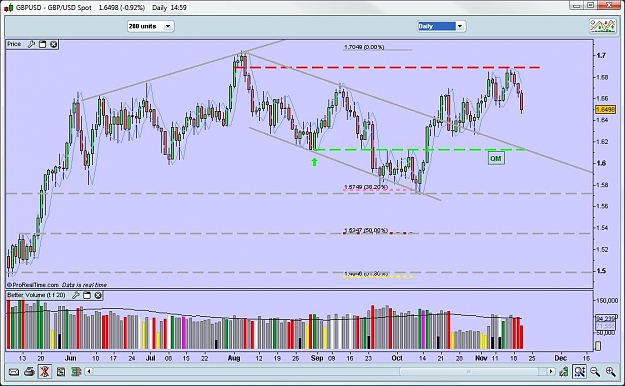Click the Better Volume panel title
The height and width of the screenshot is (386, 625).
pos(36,295)
